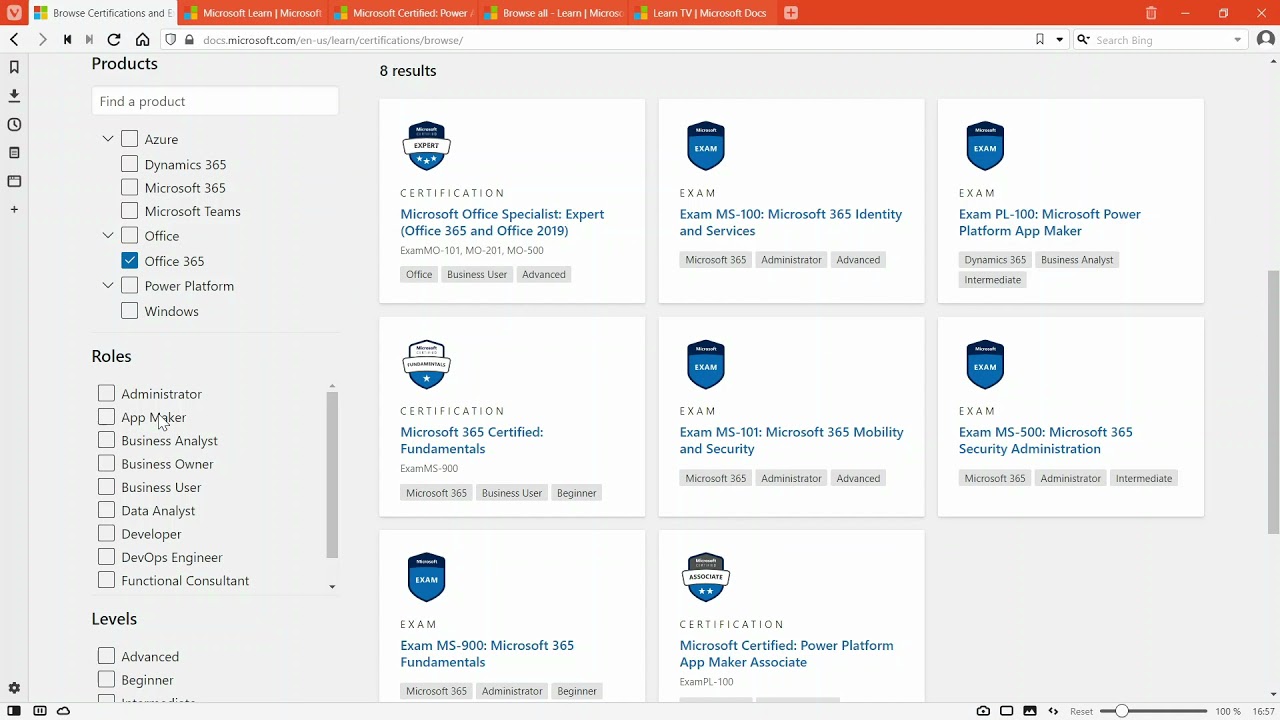Switch to Microsoft Learn tab
Viewport: 1280px width, 720px height.
252,13
